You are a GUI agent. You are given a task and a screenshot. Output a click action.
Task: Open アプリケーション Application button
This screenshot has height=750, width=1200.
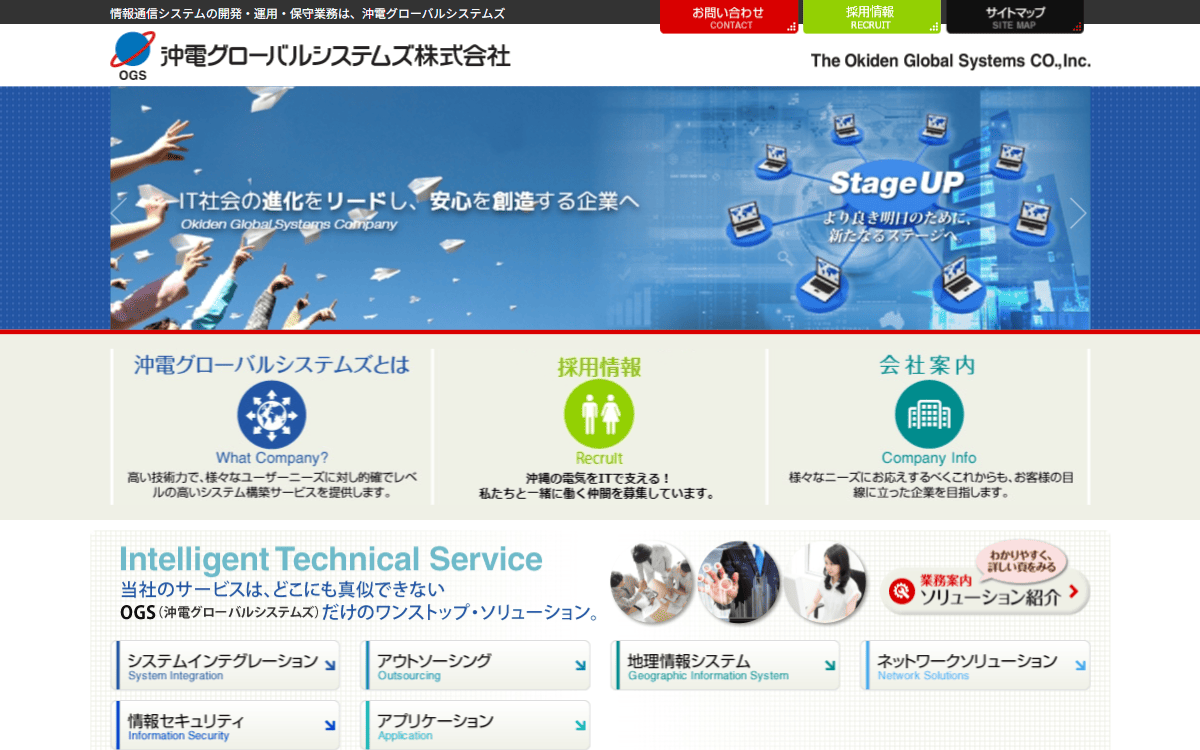point(477,725)
